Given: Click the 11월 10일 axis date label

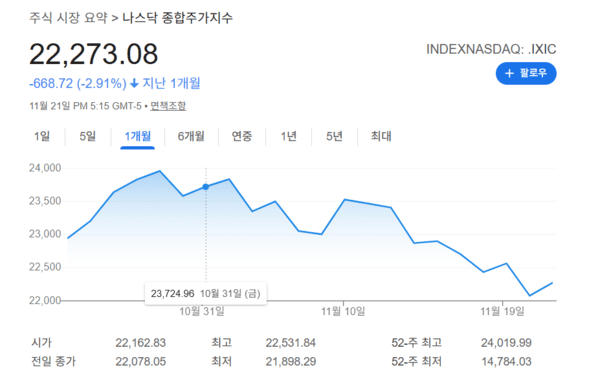Looking at the screenshot, I should point(343,311).
